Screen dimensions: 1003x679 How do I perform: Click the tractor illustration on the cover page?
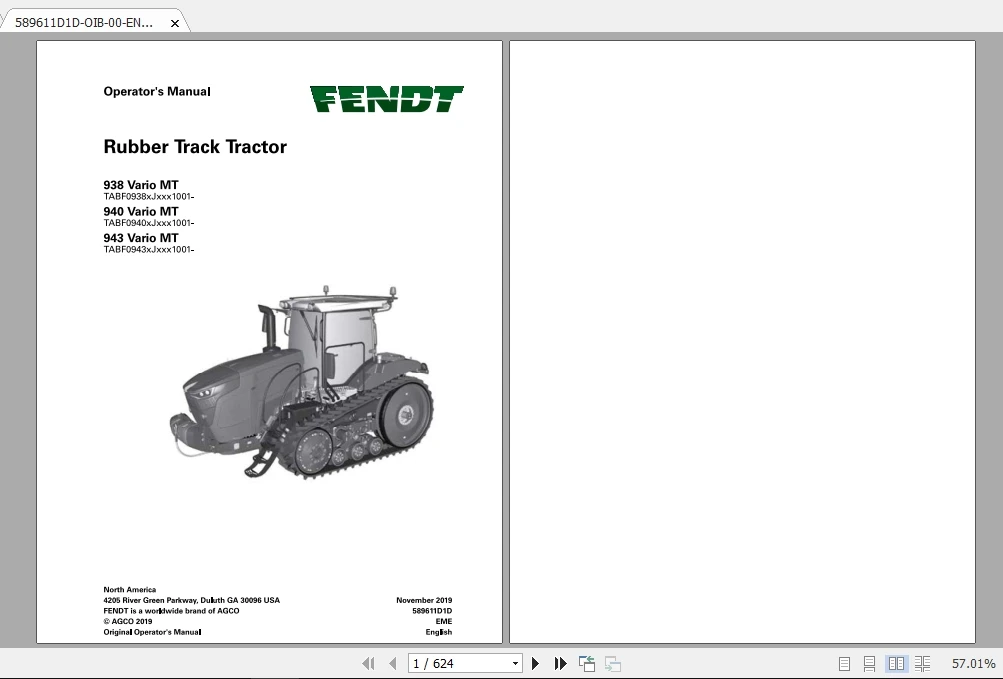pyautogui.click(x=302, y=382)
